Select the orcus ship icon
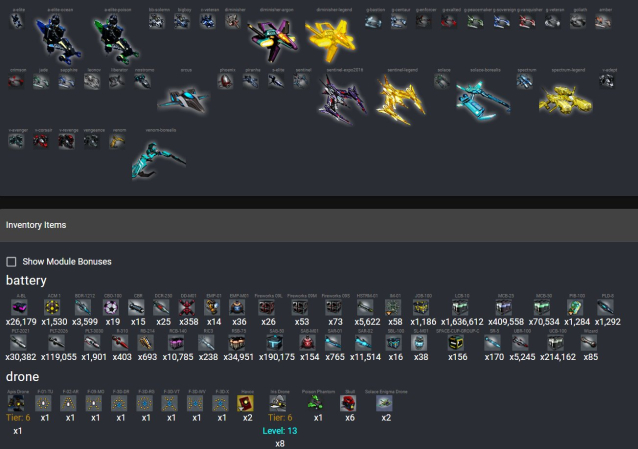The image size is (638, 449). coord(184,101)
